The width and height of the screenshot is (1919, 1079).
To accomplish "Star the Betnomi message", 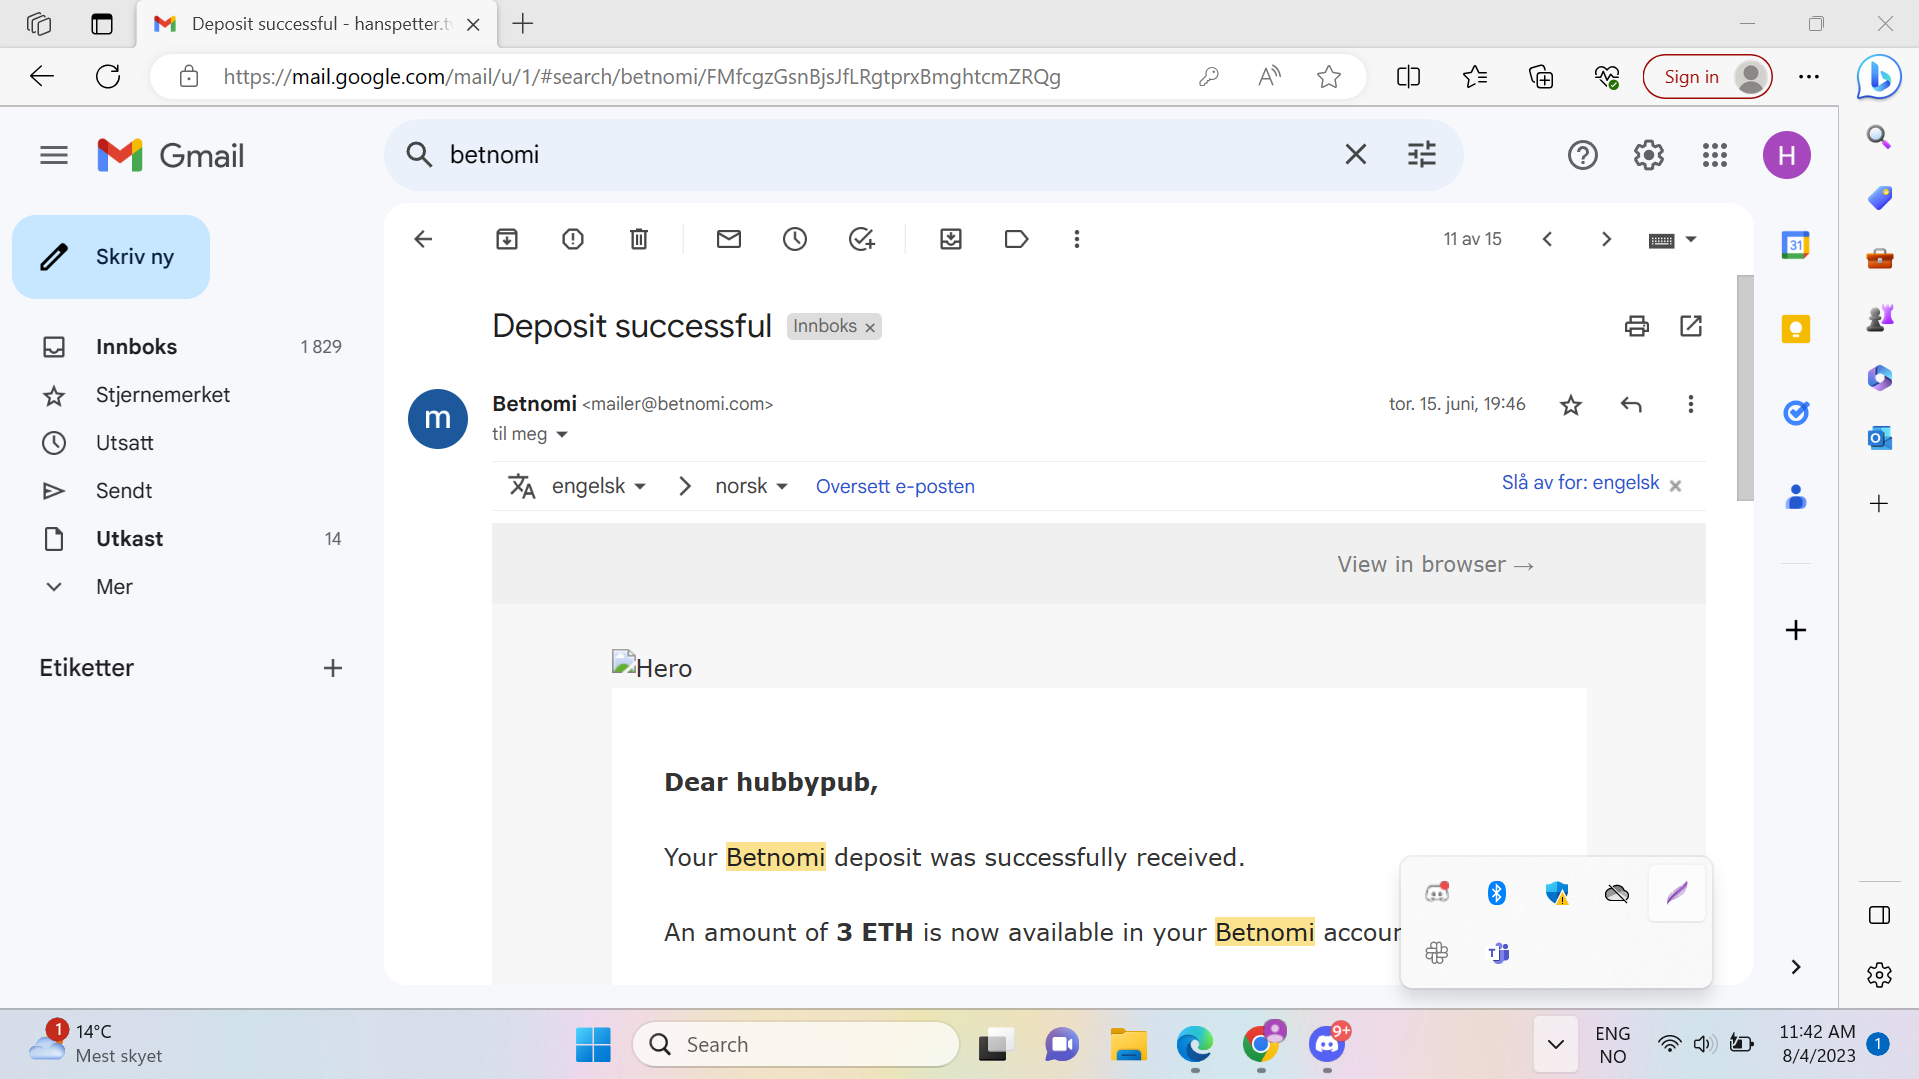I will click(x=1571, y=405).
